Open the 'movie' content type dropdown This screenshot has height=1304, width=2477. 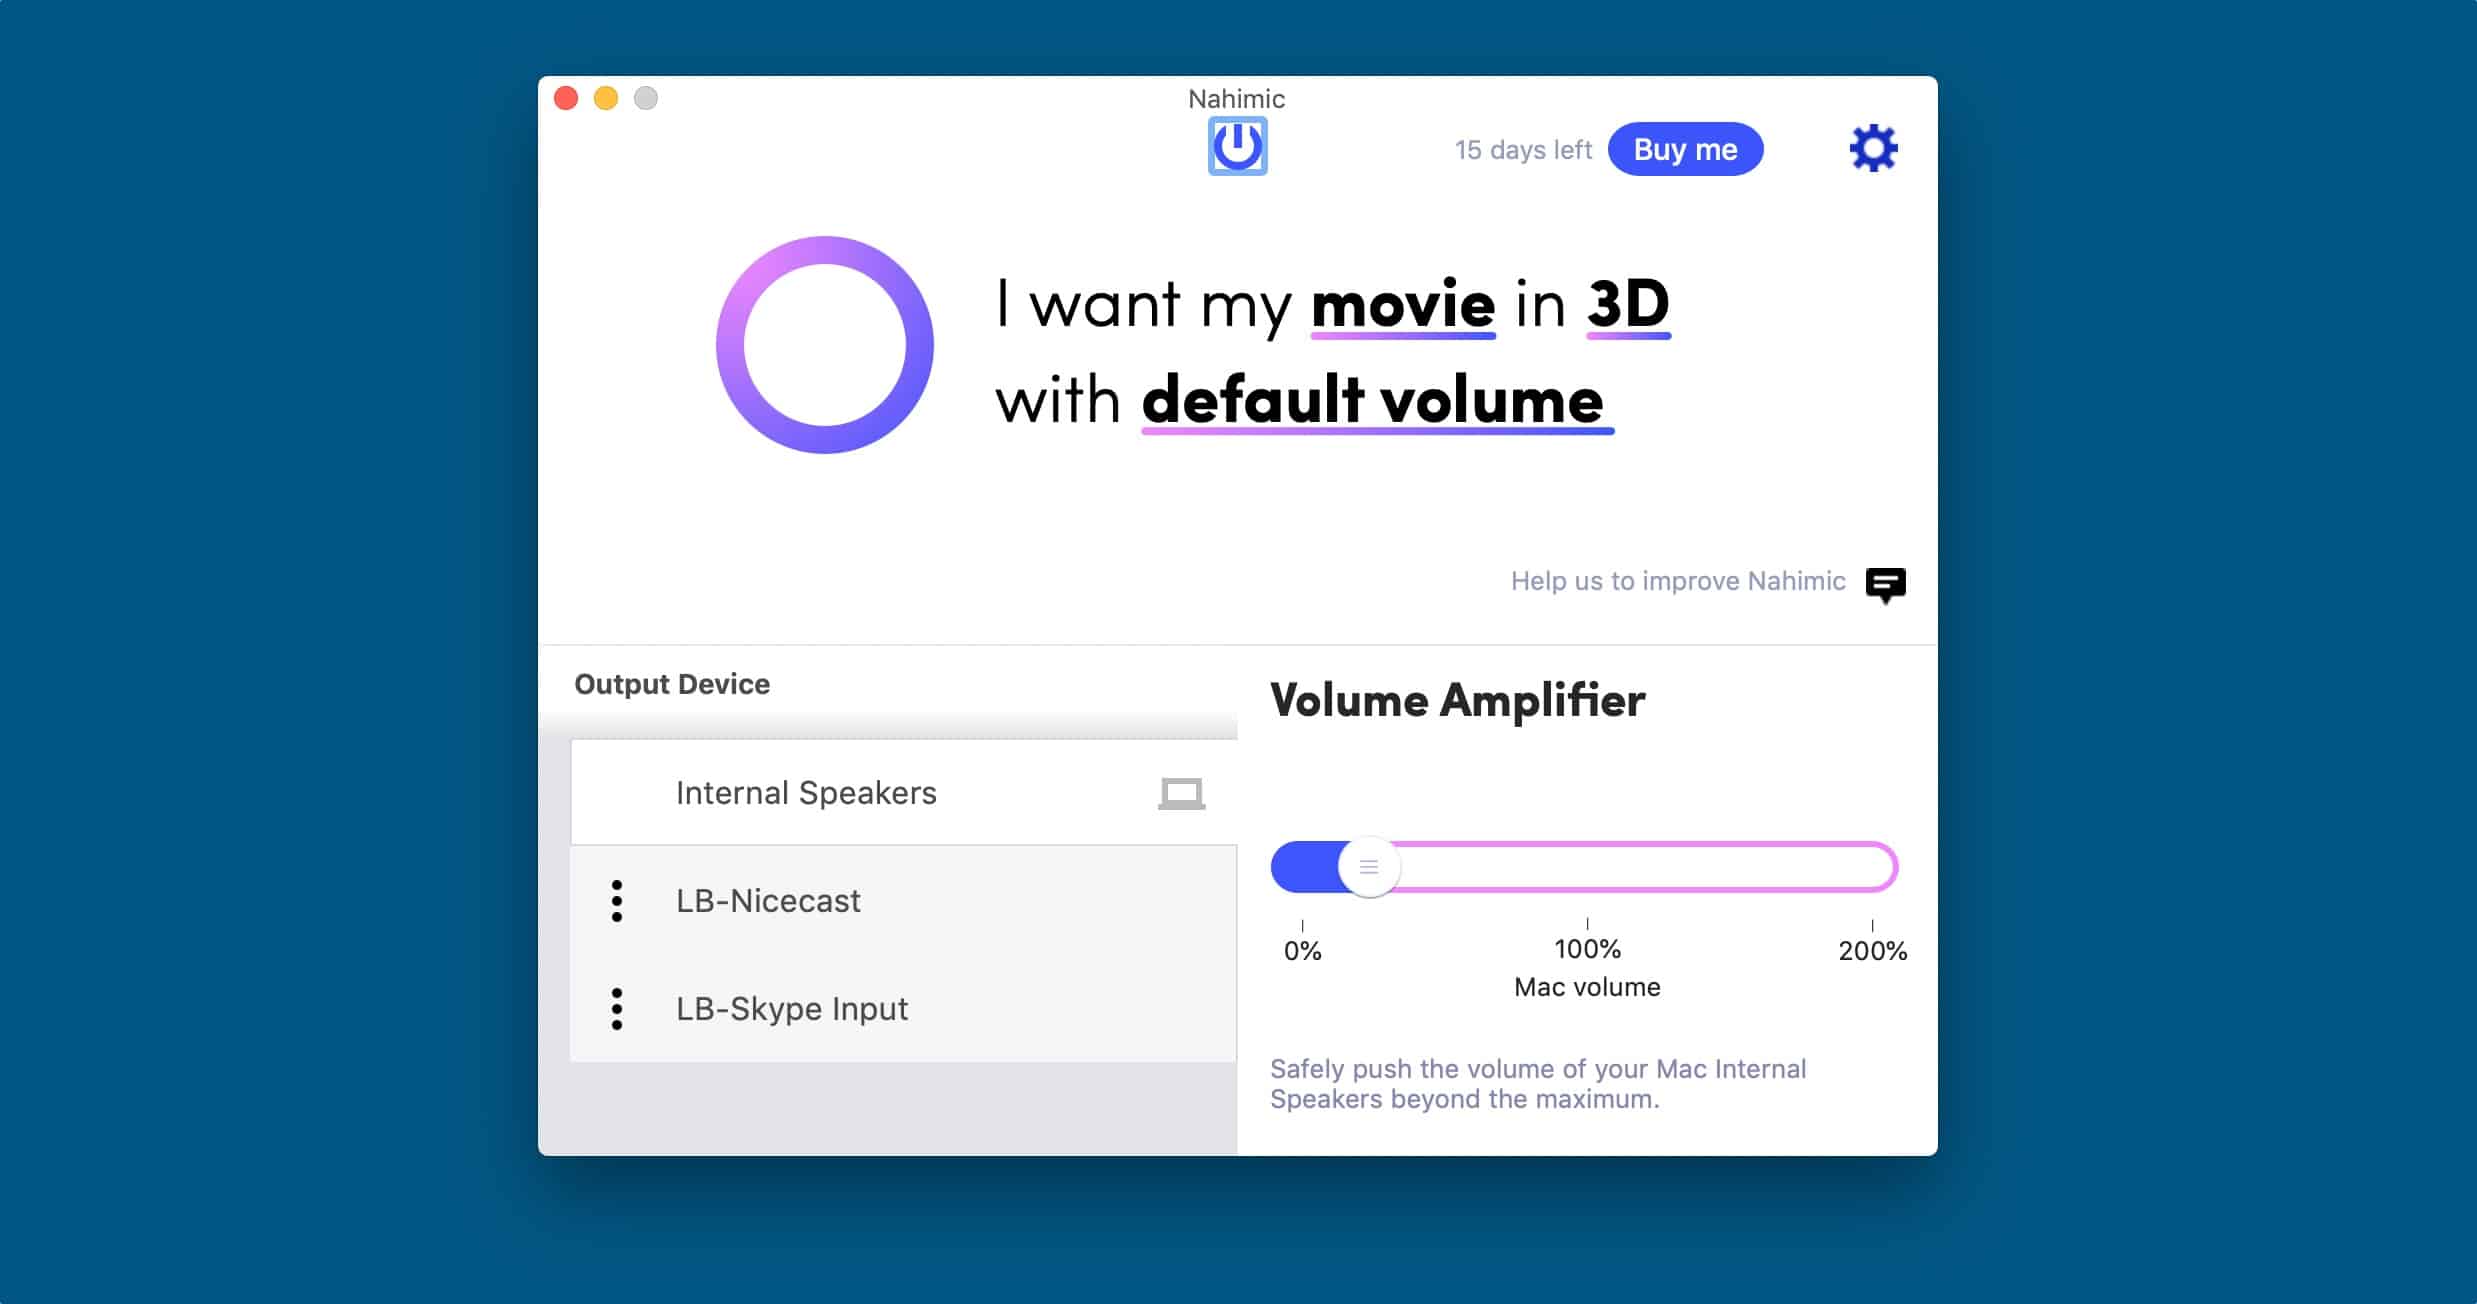pos(1403,304)
